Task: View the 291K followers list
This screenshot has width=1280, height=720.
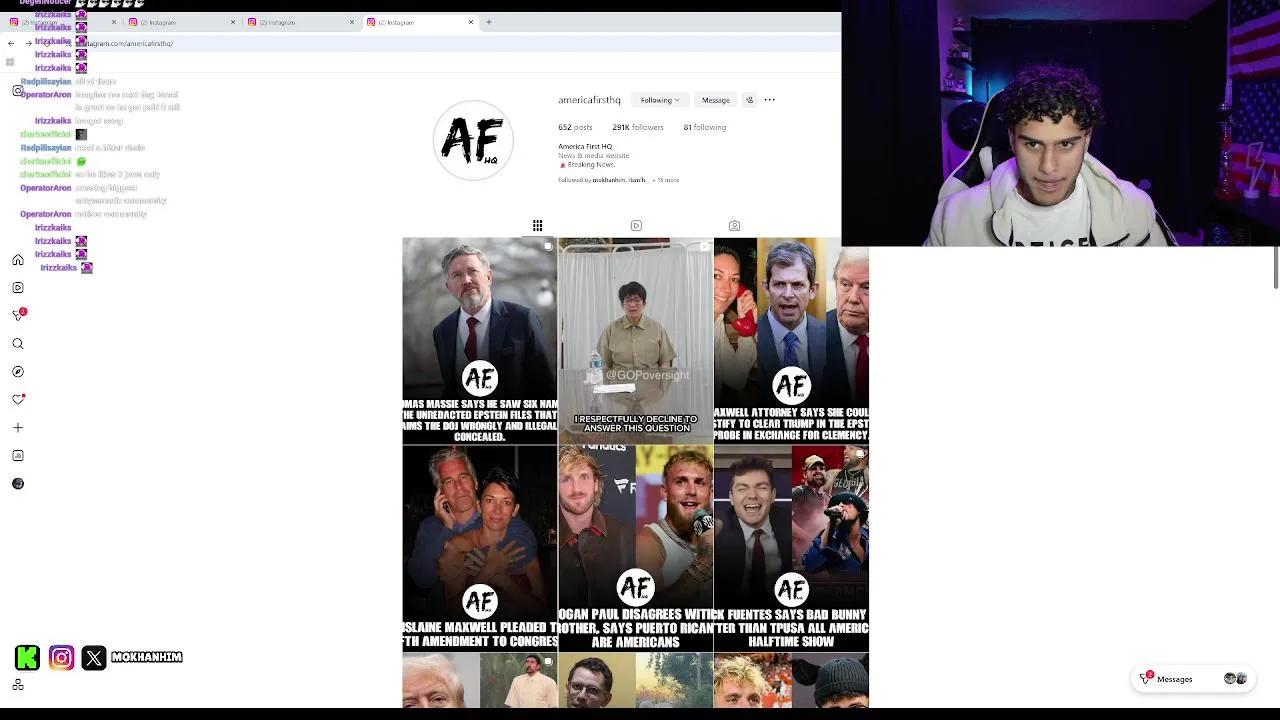Action: (638, 127)
